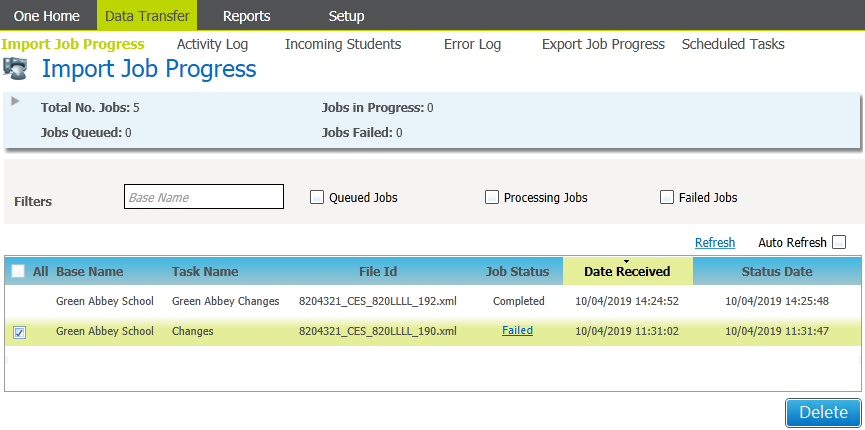The image size is (865, 430).
Task: View the Error Log tab
Action: tap(472, 44)
